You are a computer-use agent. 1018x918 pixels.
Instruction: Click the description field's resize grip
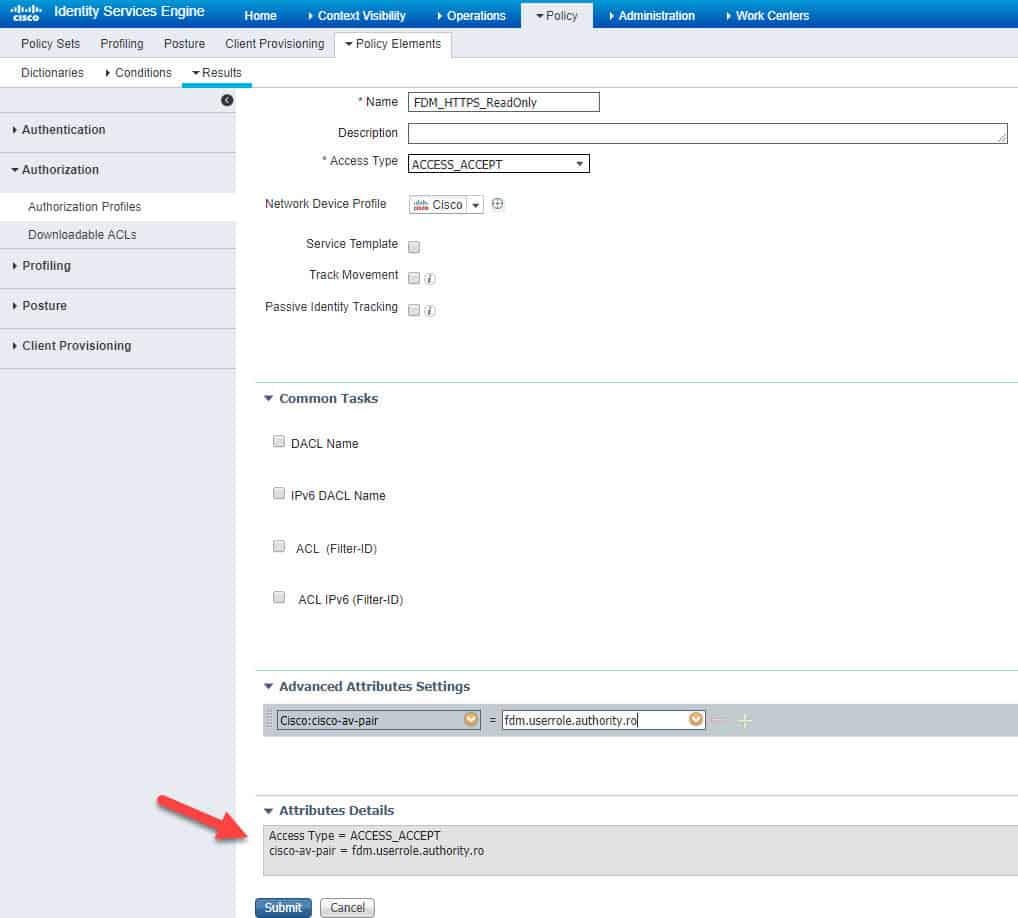point(1002,138)
